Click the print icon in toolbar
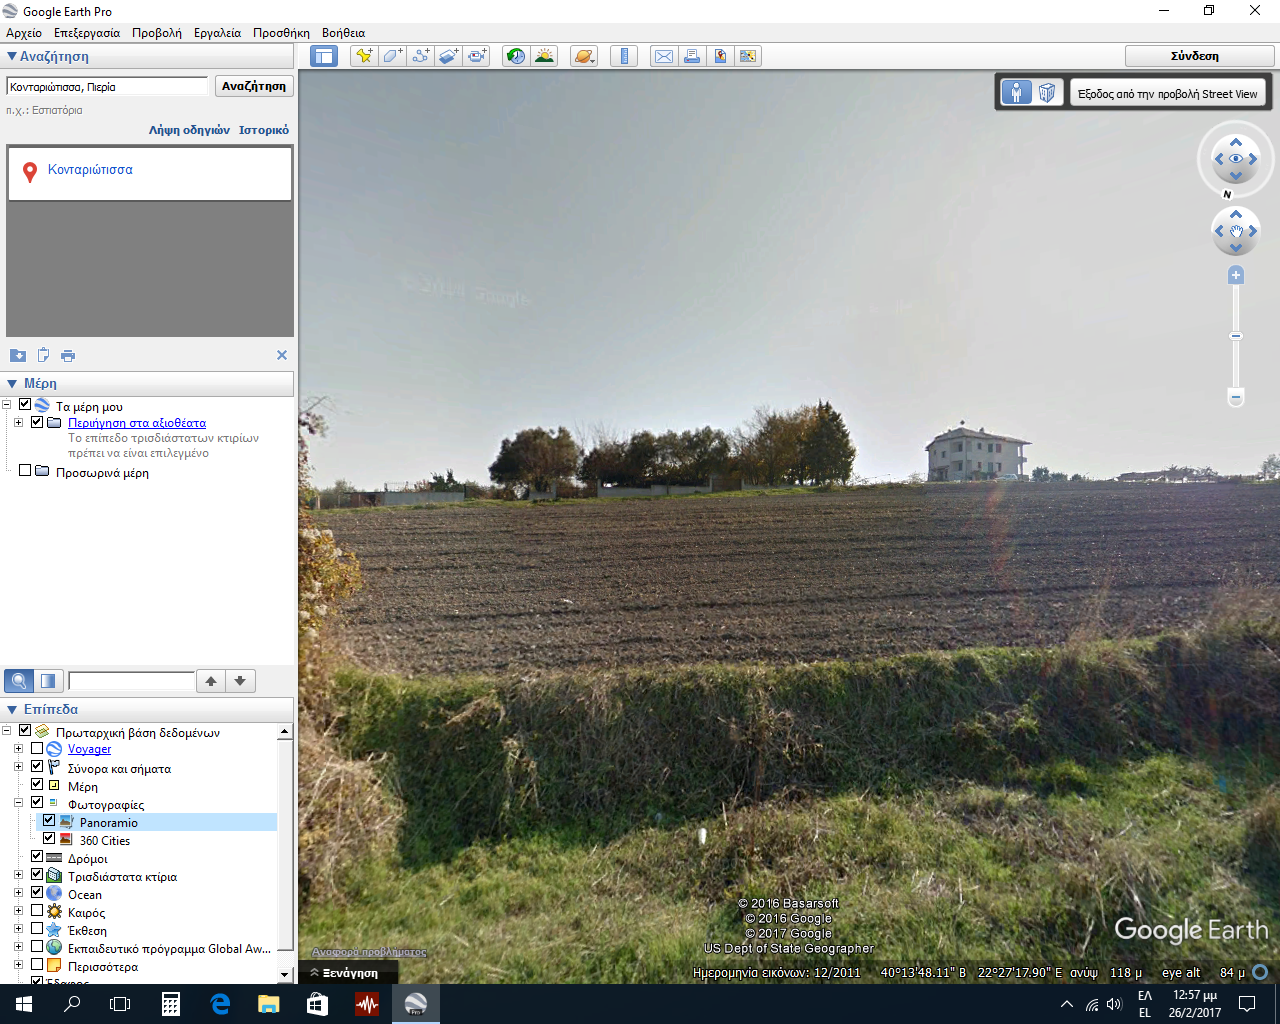Viewport: 1280px width, 1024px height. (692, 56)
